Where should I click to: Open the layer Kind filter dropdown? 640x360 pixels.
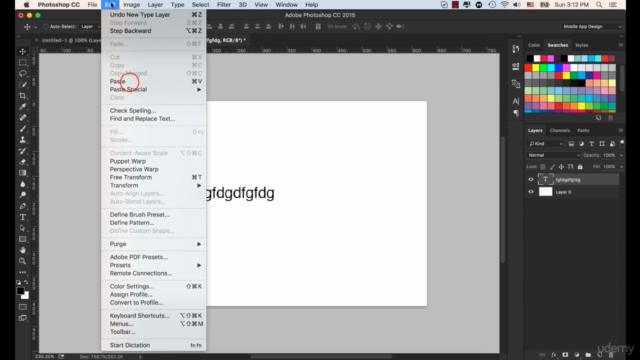click(x=545, y=144)
